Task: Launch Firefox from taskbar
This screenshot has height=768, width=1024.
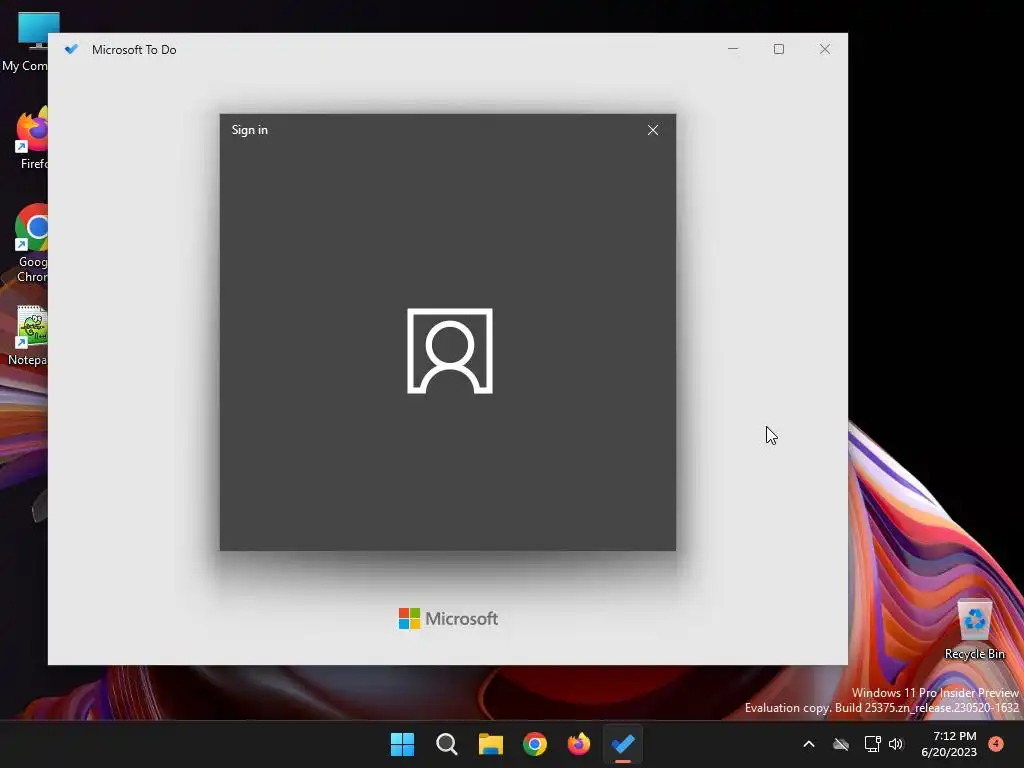Action: [x=579, y=744]
